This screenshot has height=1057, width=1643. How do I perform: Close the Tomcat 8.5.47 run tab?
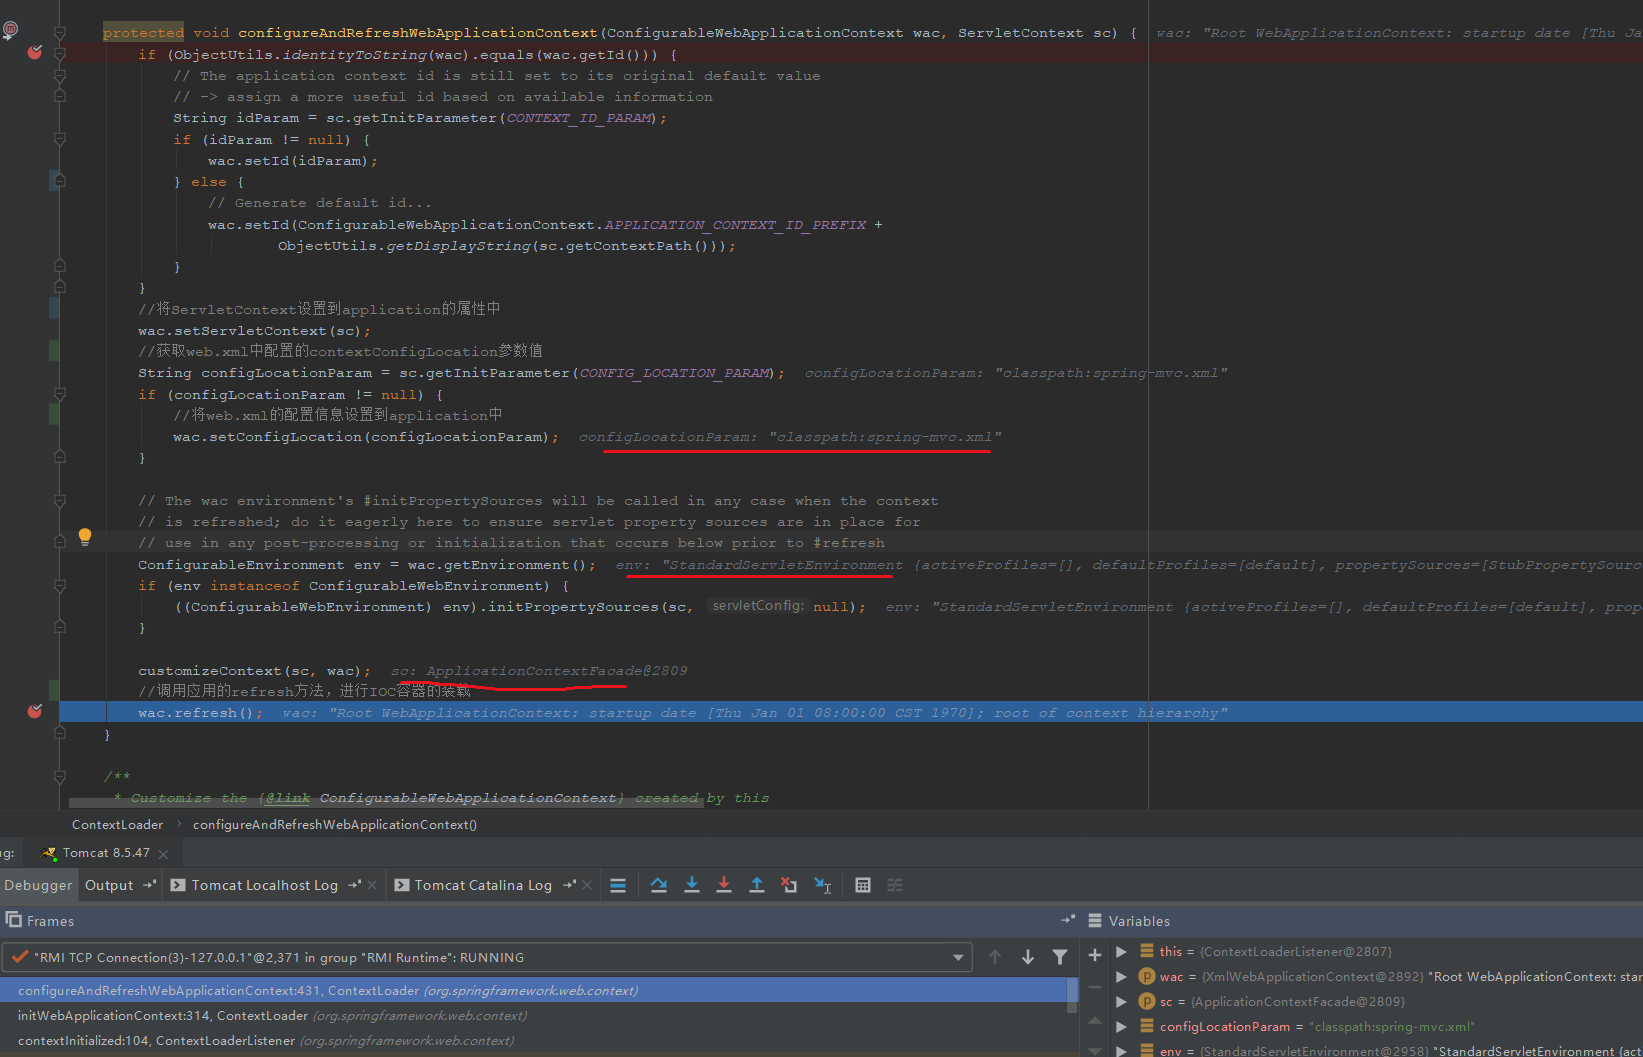(163, 854)
